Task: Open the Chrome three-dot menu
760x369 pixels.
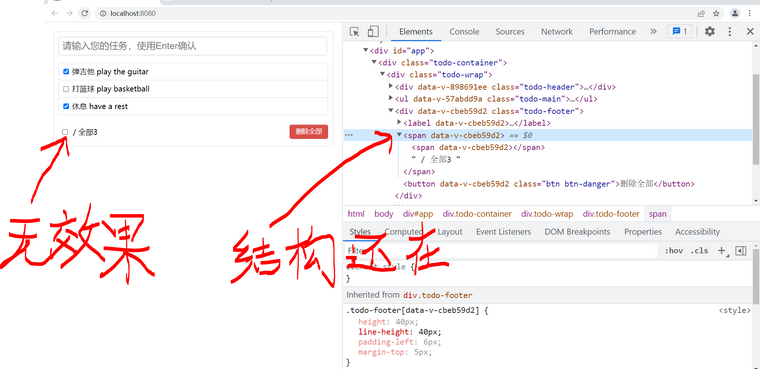Action: [x=751, y=14]
